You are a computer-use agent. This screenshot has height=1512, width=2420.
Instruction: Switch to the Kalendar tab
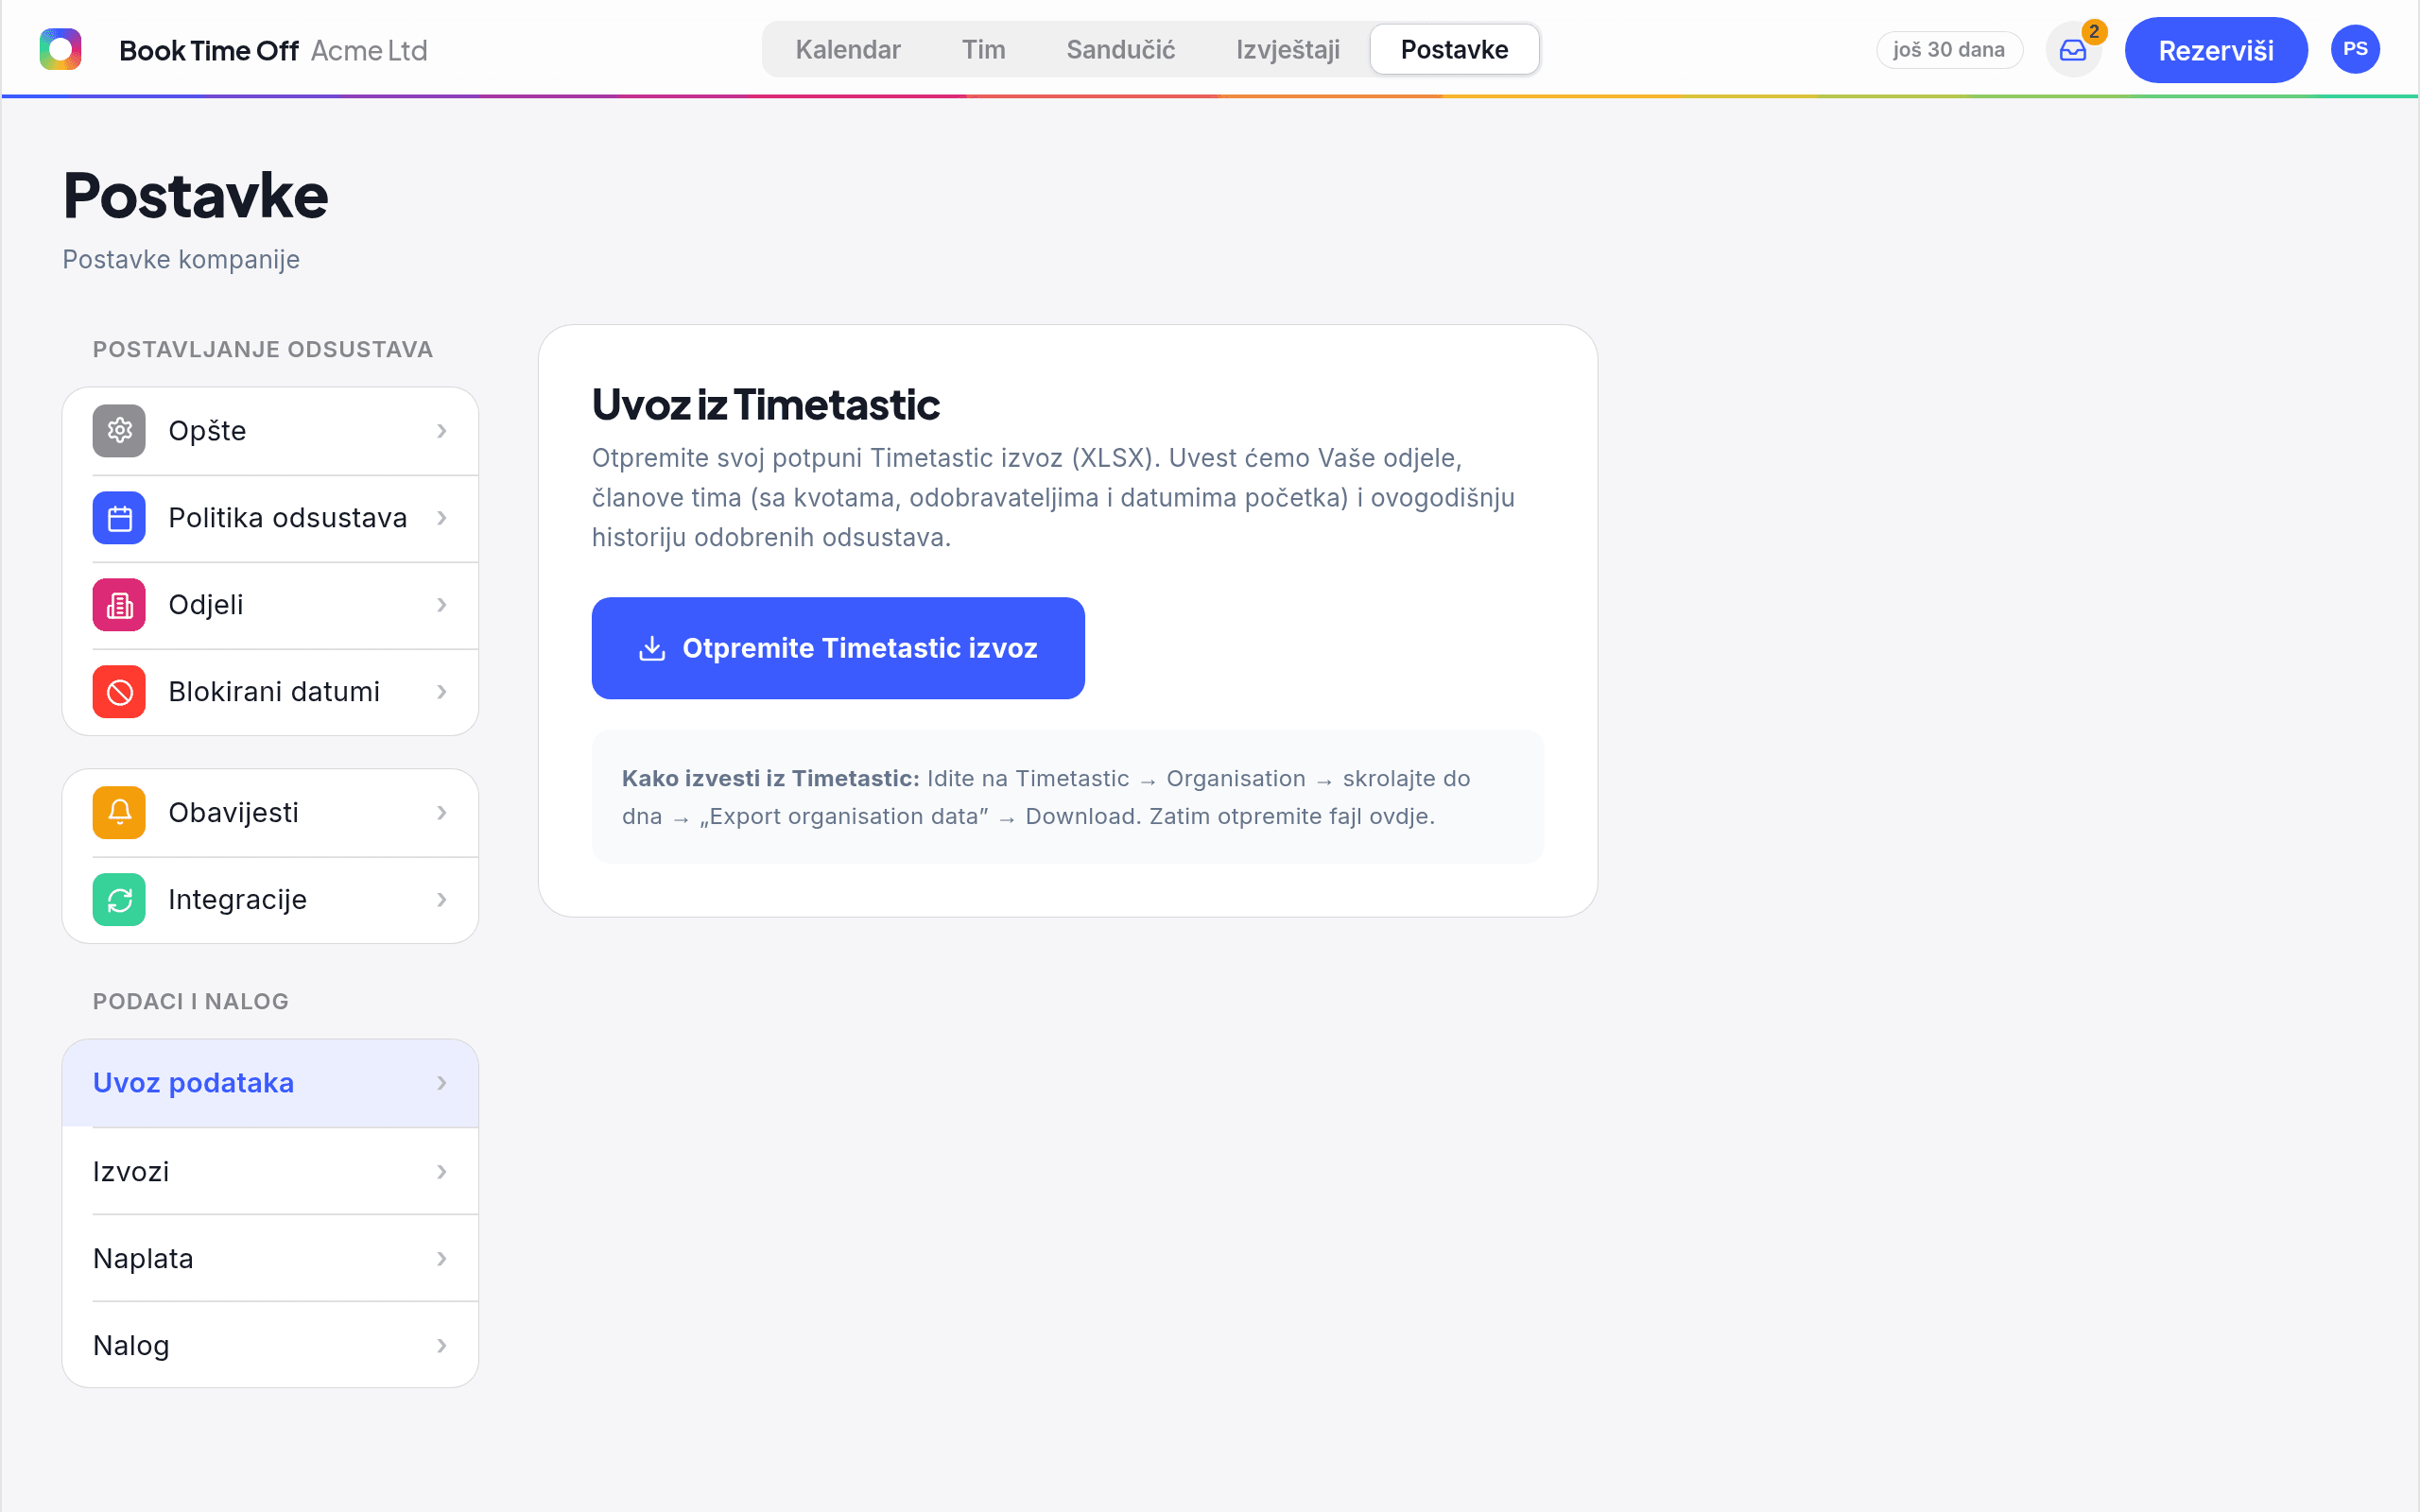(848, 50)
